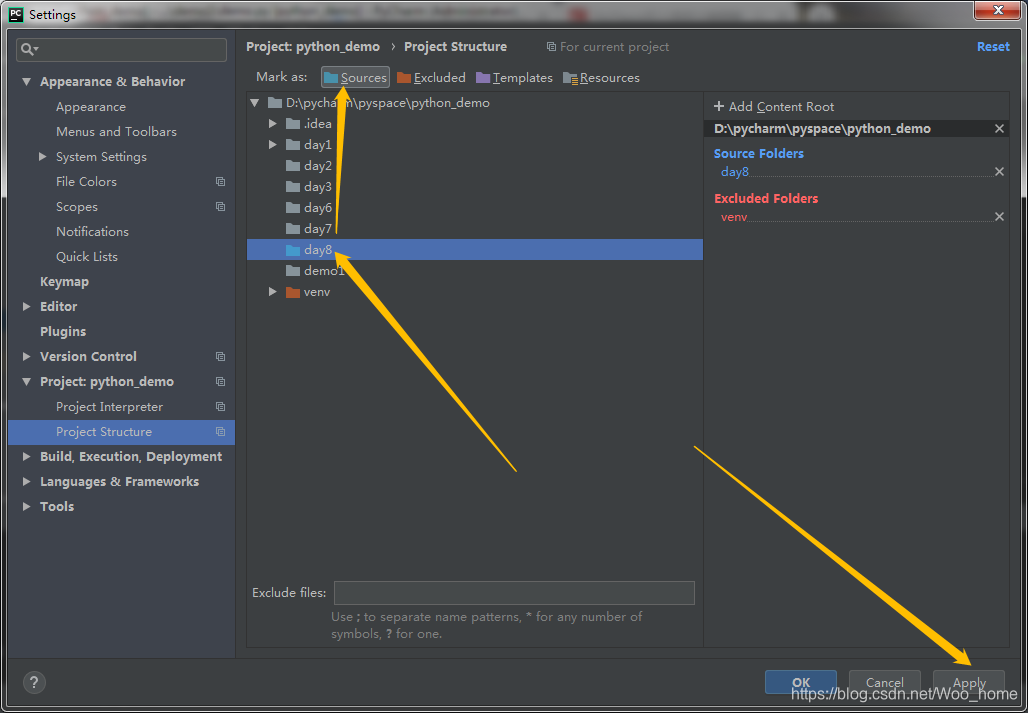Expand System Settings node
Screen dimensions: 1028x713
(43, 157)
